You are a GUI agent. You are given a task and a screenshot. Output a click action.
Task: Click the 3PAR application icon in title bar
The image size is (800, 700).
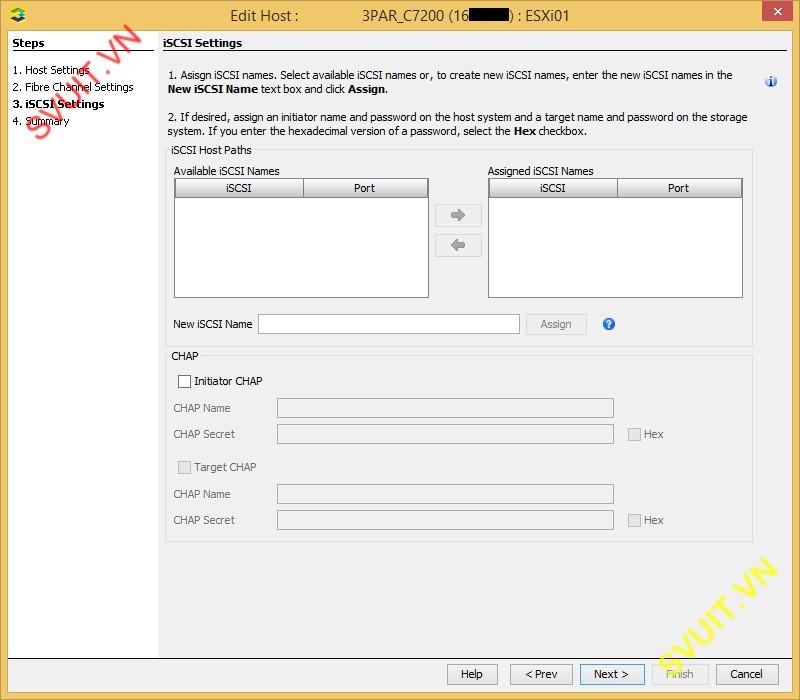point(18,15)
